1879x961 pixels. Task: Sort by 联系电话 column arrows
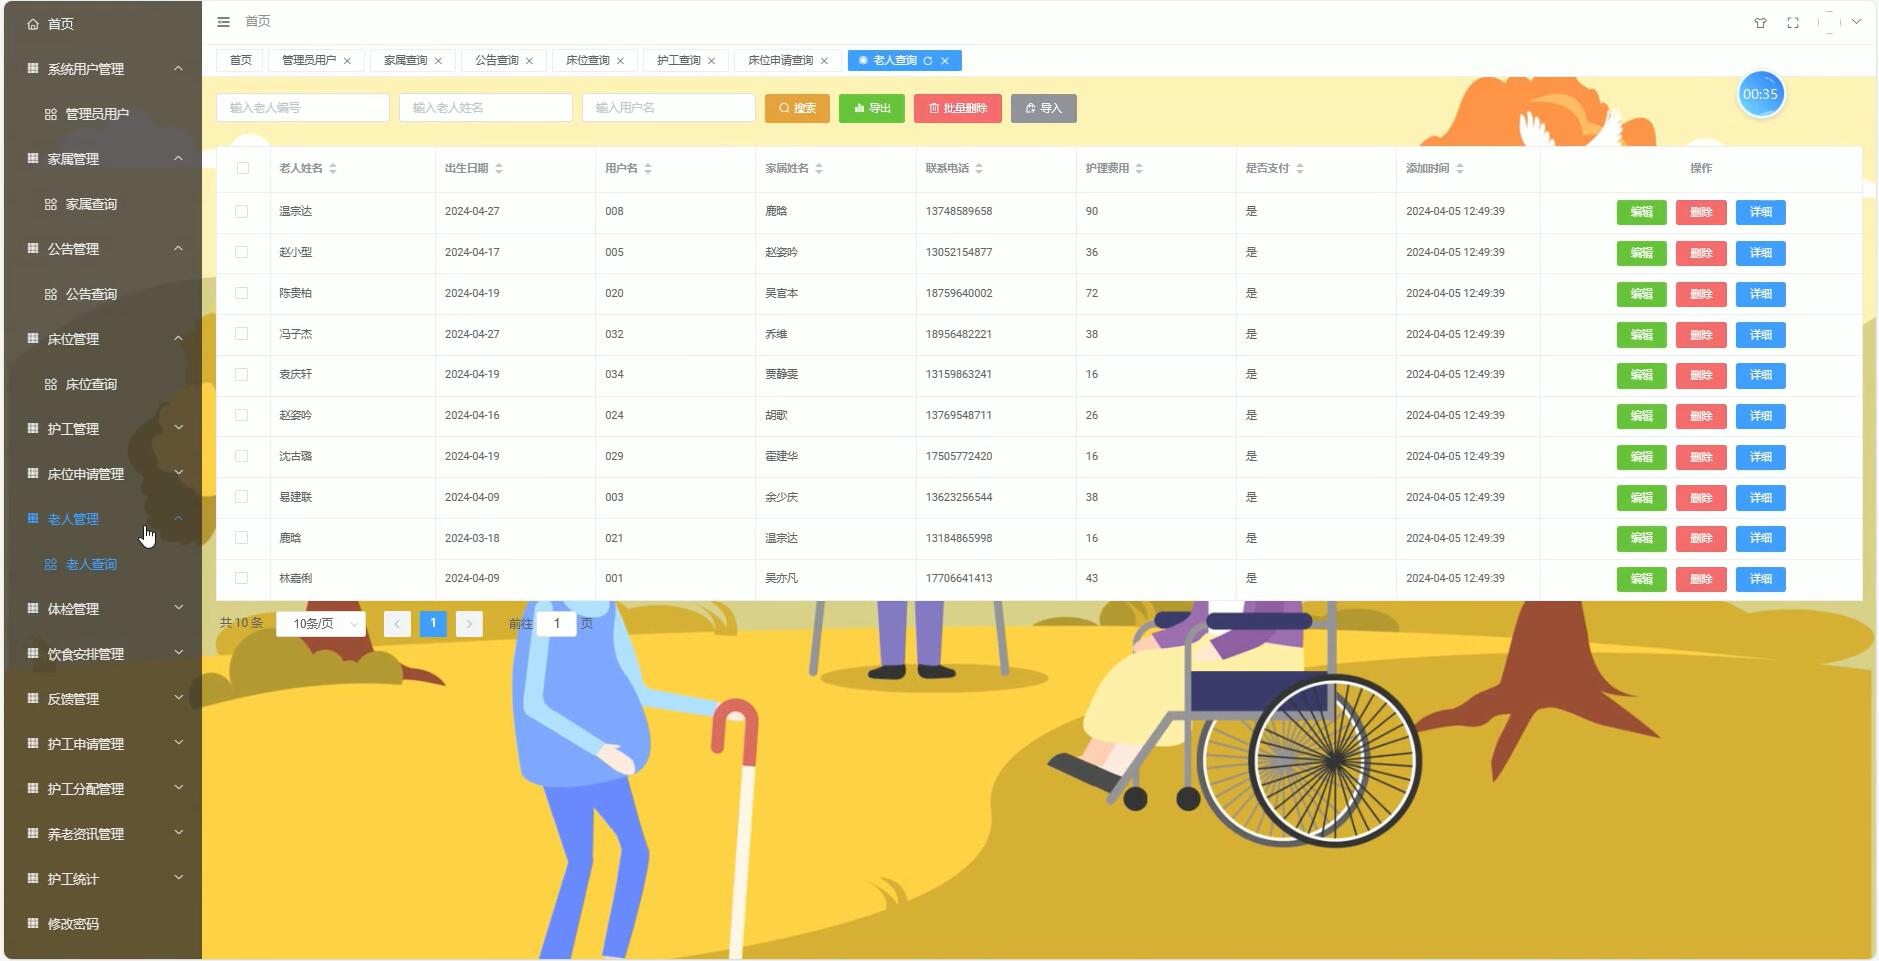tap(979, 169)
